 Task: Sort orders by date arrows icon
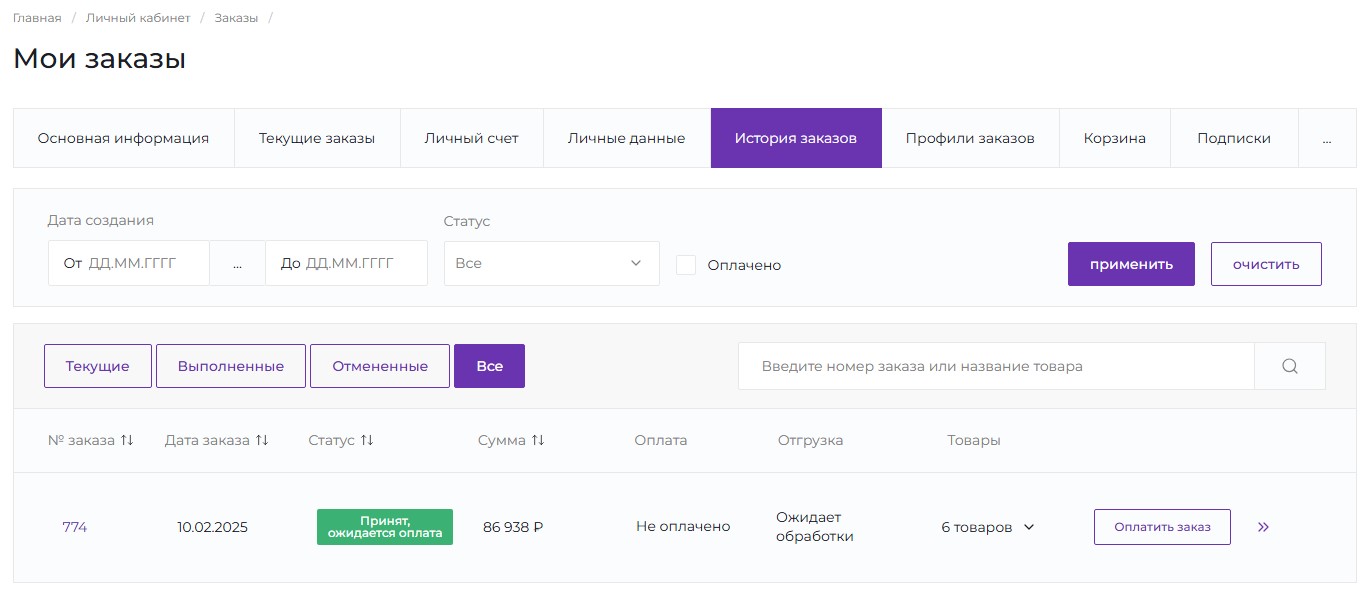coord(262,440)
